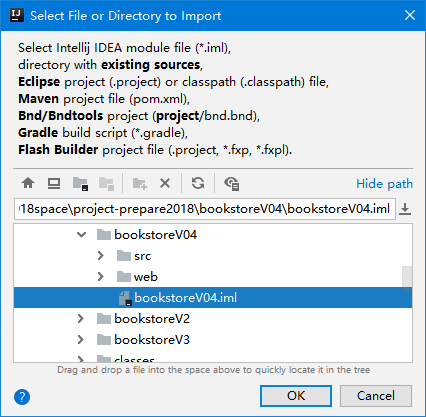The height and width of the screenshot is (417, 426).
Task: Jump to the Desktop directory icon
Action: (54, 183)
